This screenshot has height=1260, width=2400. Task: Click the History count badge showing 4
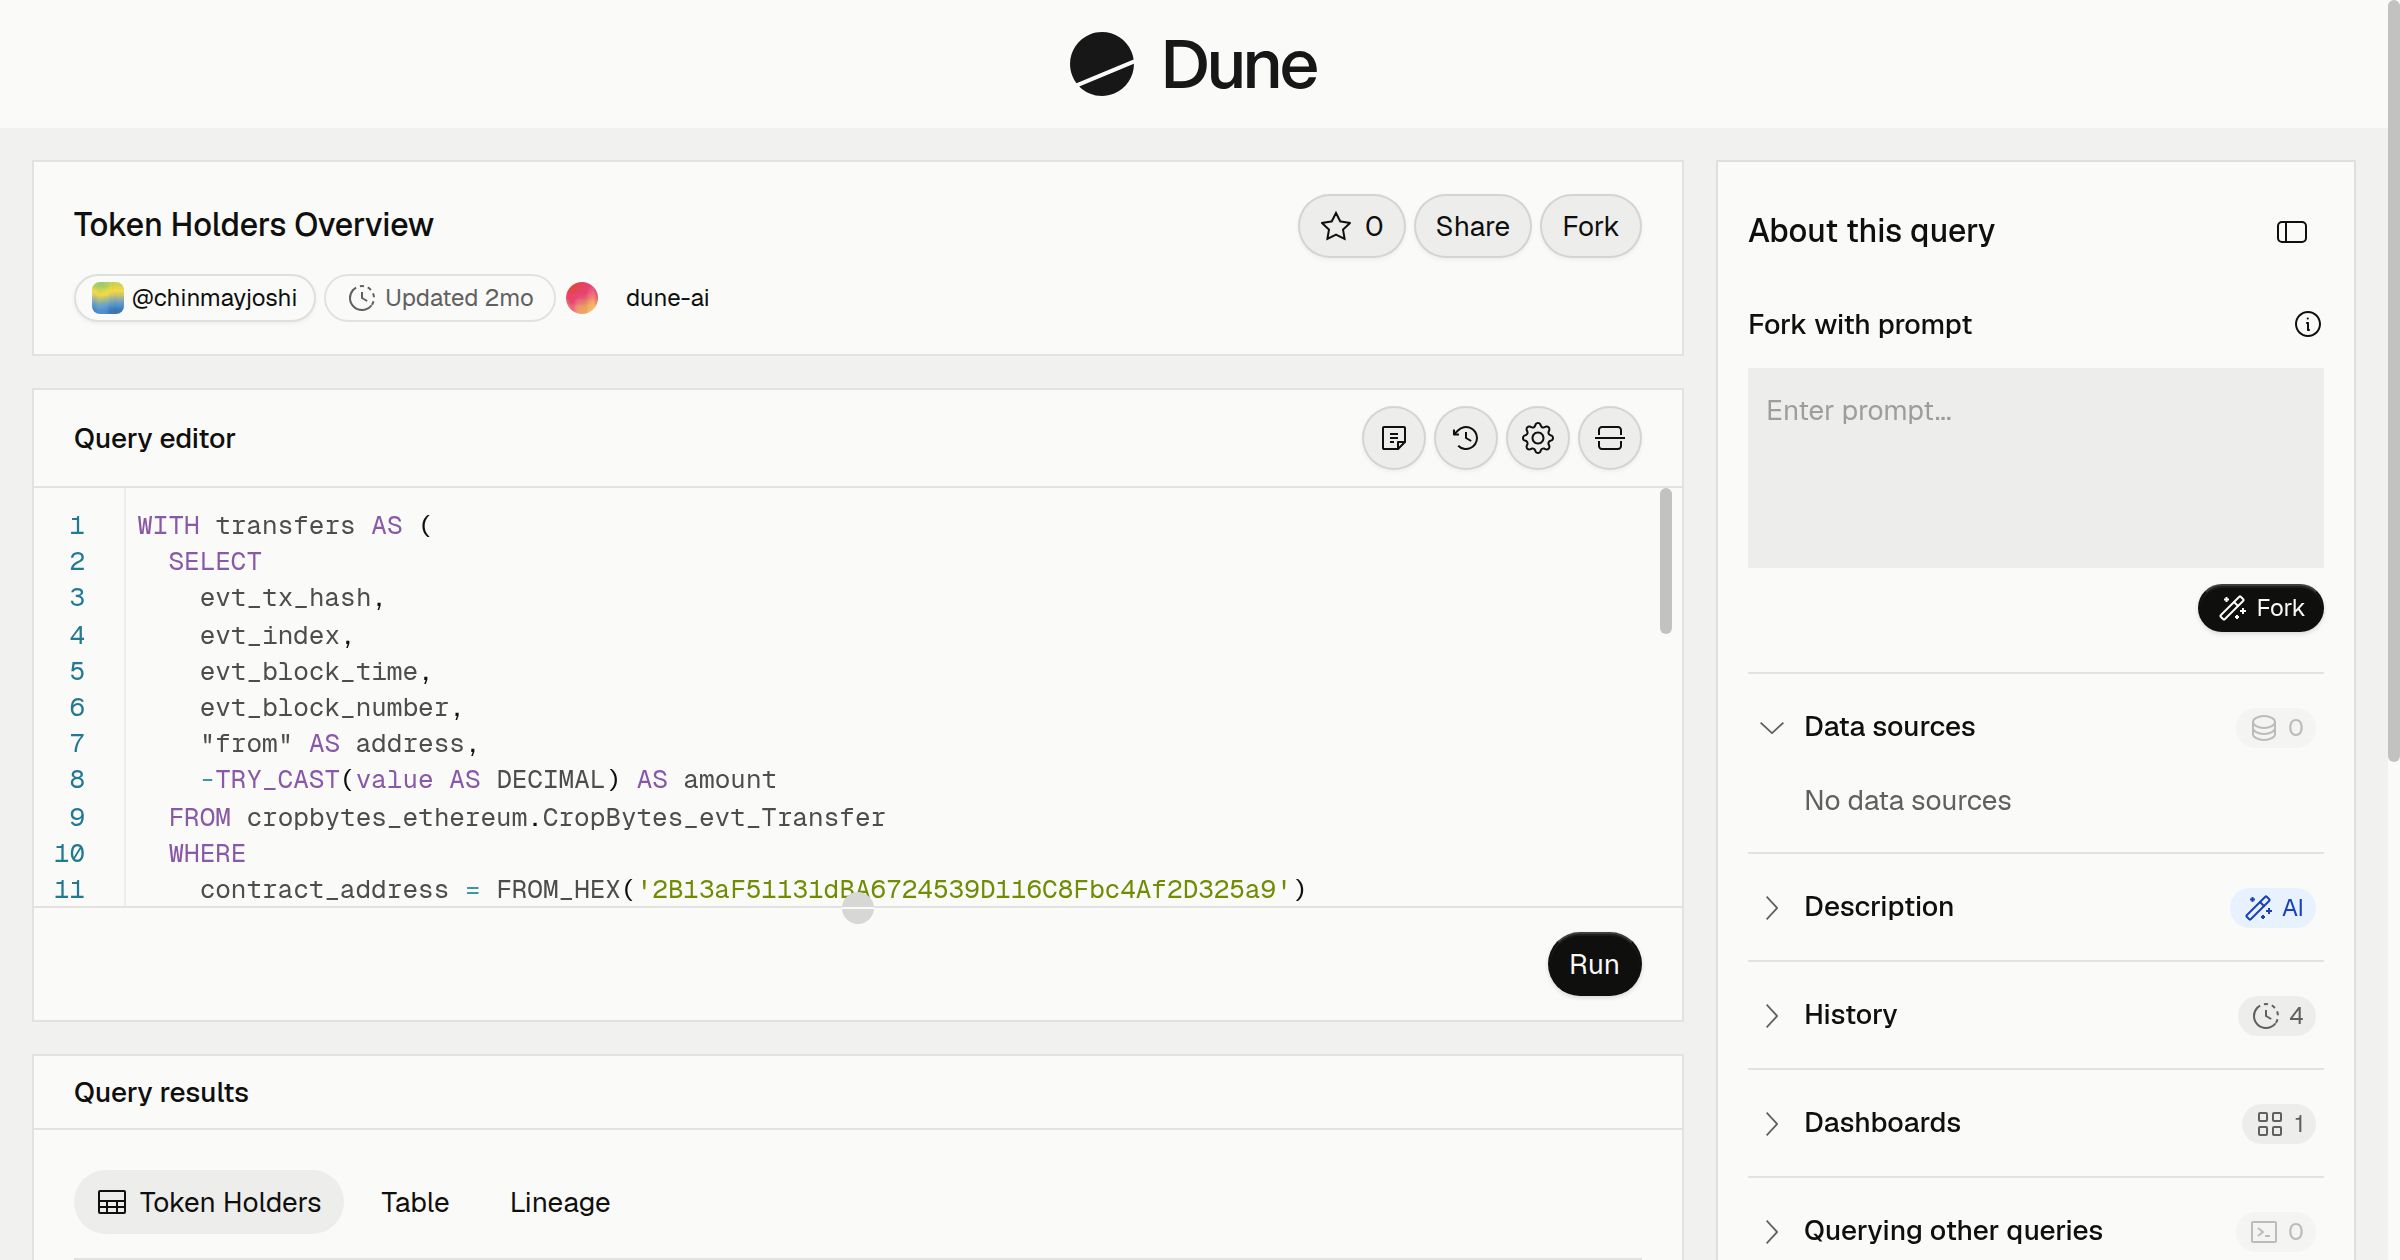[x=2276, y=1016]
